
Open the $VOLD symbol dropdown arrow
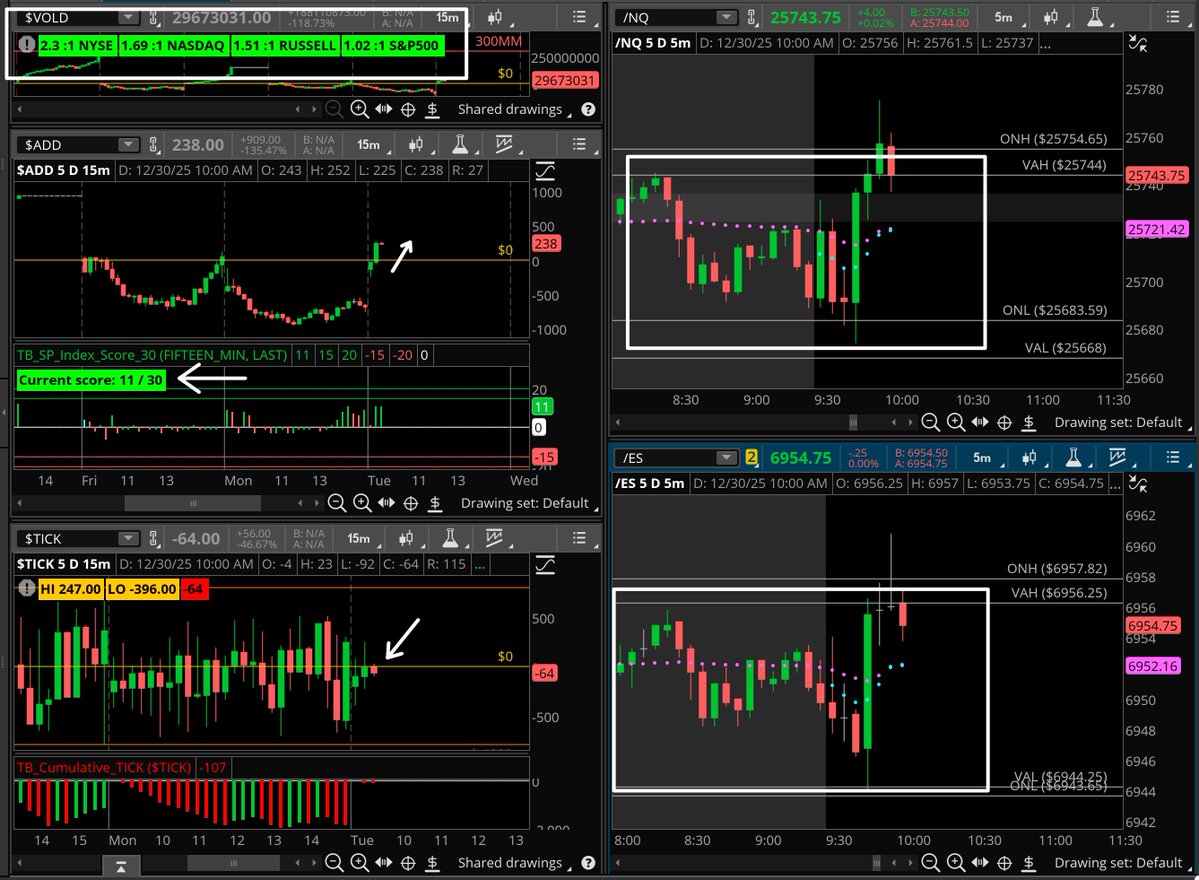point(128,17)
